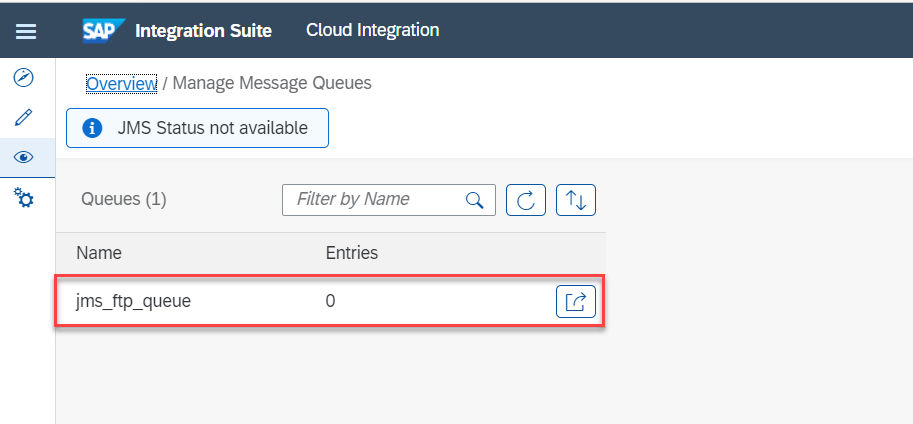
Task: Click the entries count 0 cell
Action: (331, 301)
